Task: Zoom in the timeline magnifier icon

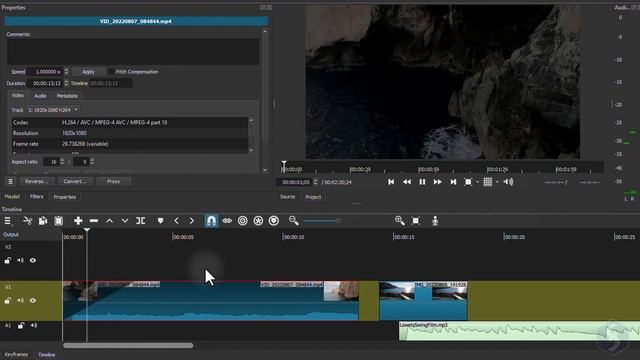Action: [400, 221]
